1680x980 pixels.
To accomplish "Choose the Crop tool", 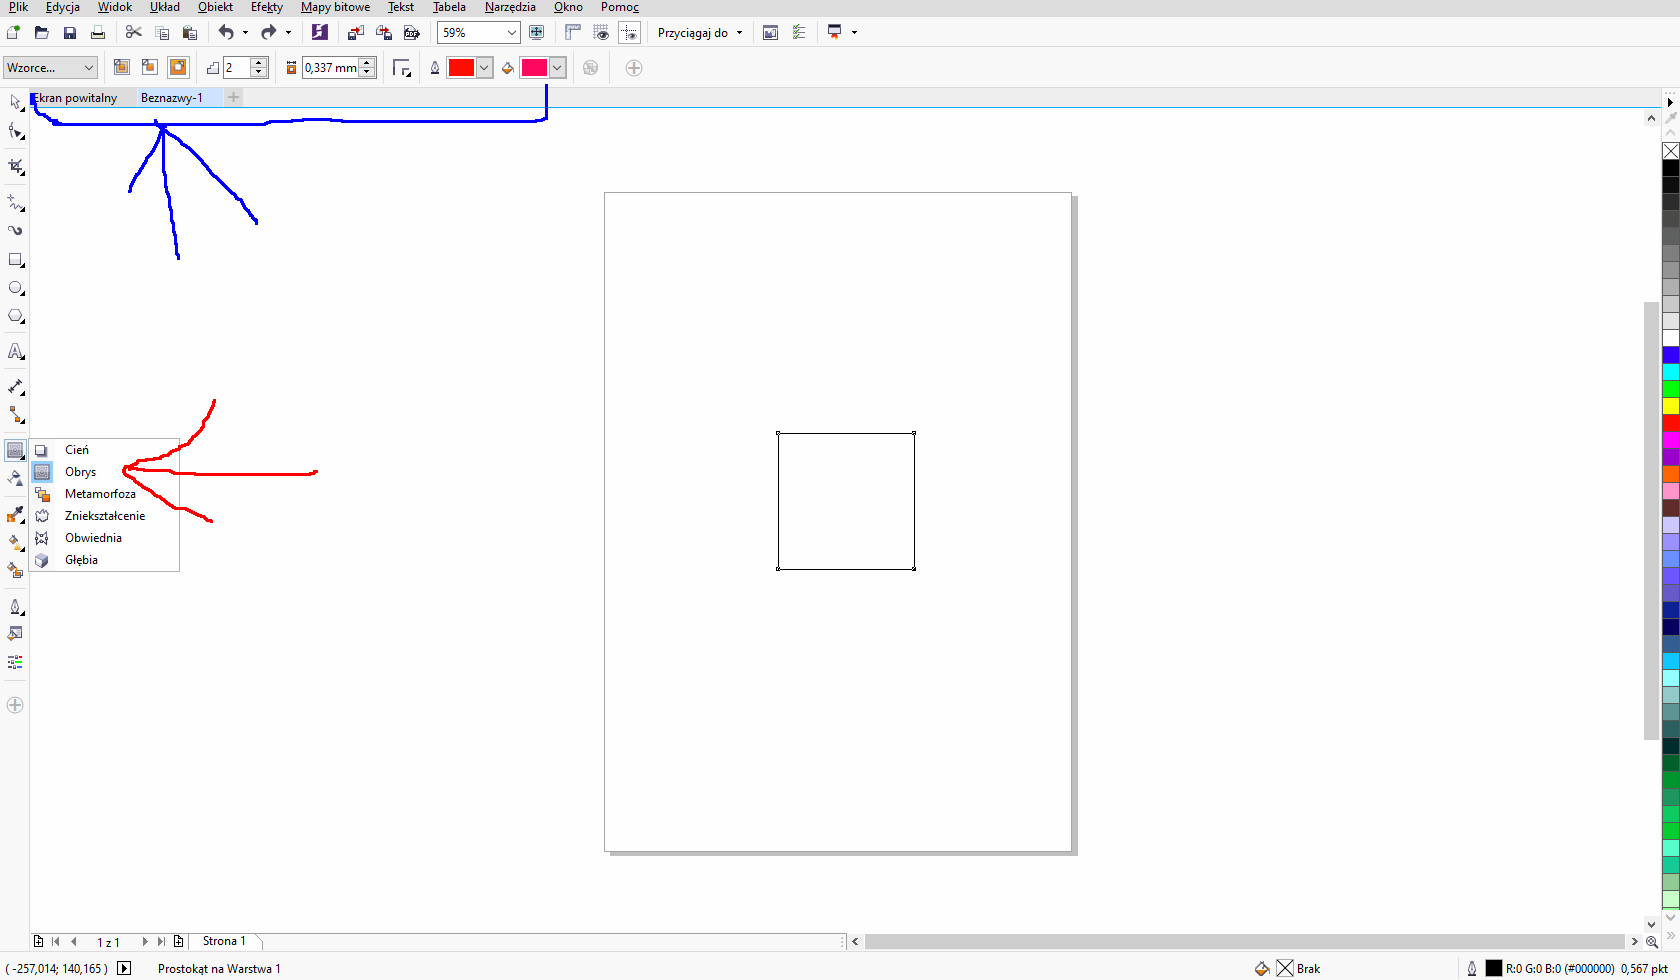I will point(15,167).
